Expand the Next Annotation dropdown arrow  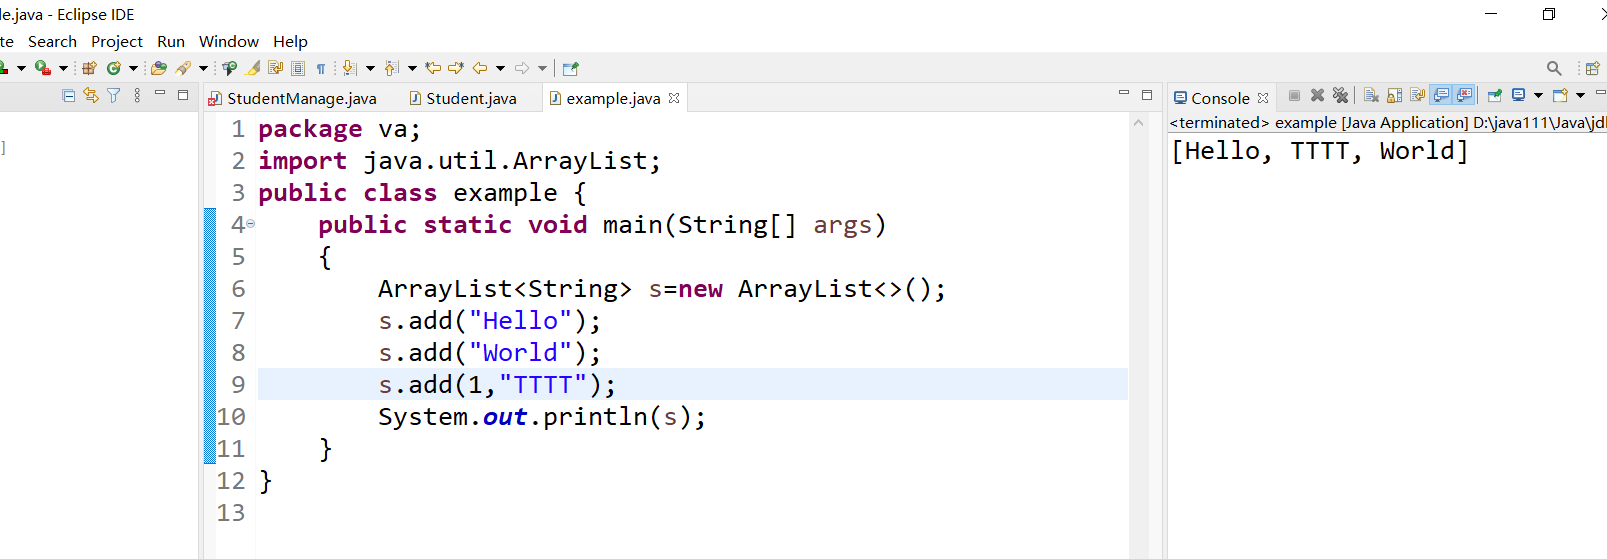(x=370, y=68)
